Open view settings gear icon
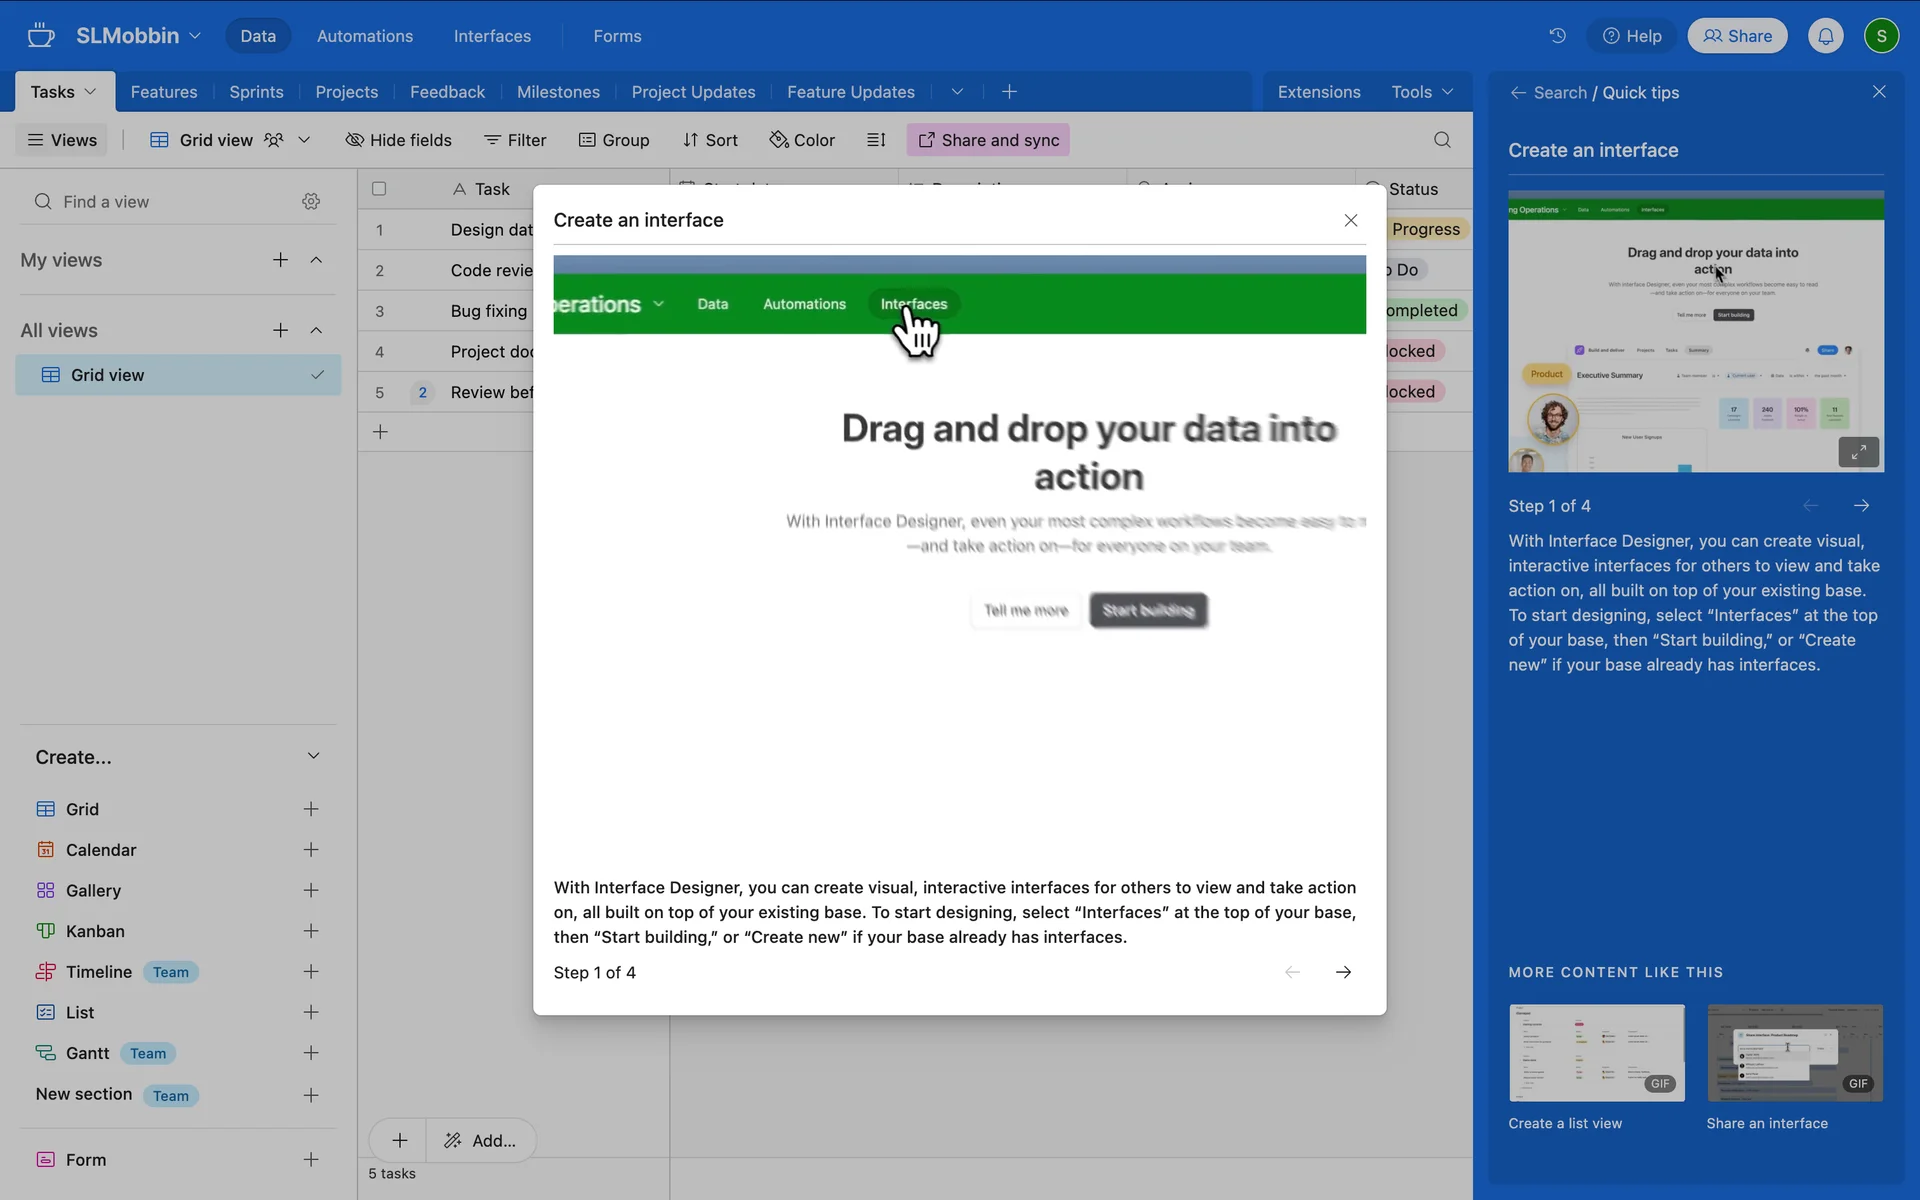 click(x=311, y=202)
